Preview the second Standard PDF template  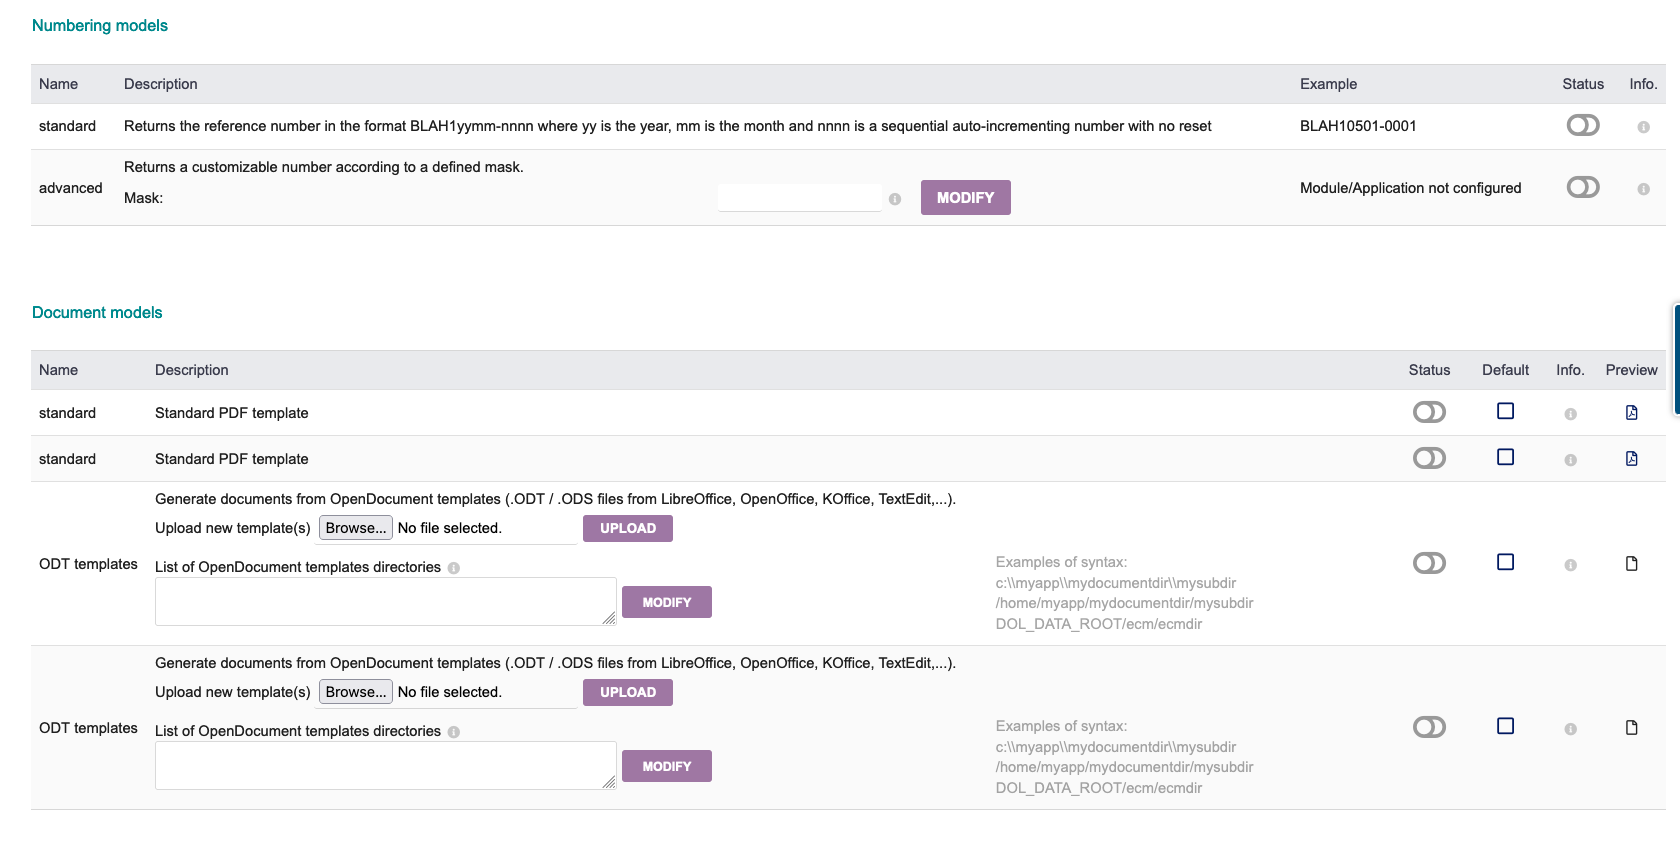coord(1631,459)
